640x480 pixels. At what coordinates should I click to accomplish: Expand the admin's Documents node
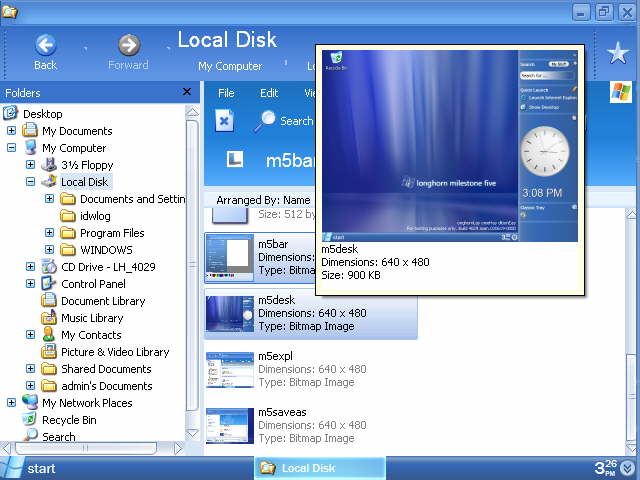coord(30,386)
